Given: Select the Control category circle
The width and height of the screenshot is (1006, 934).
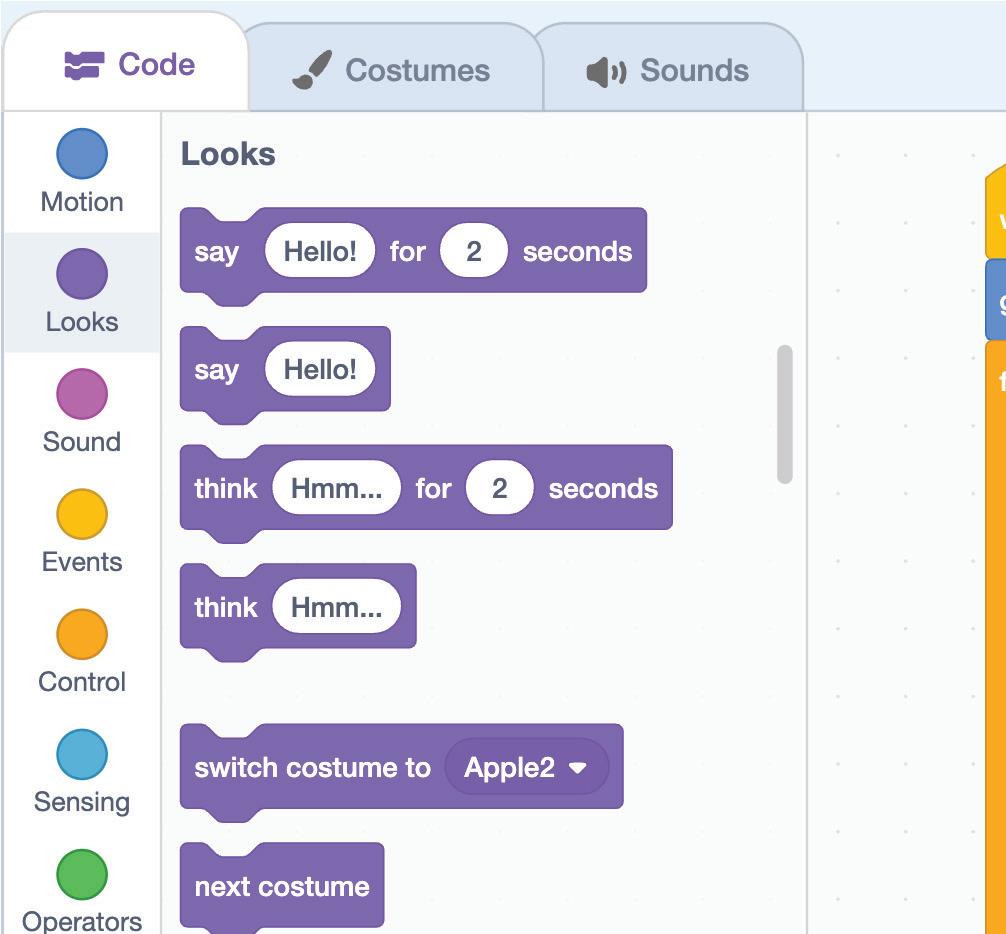Looking at the screenshot, I should [x=82, y=634].
